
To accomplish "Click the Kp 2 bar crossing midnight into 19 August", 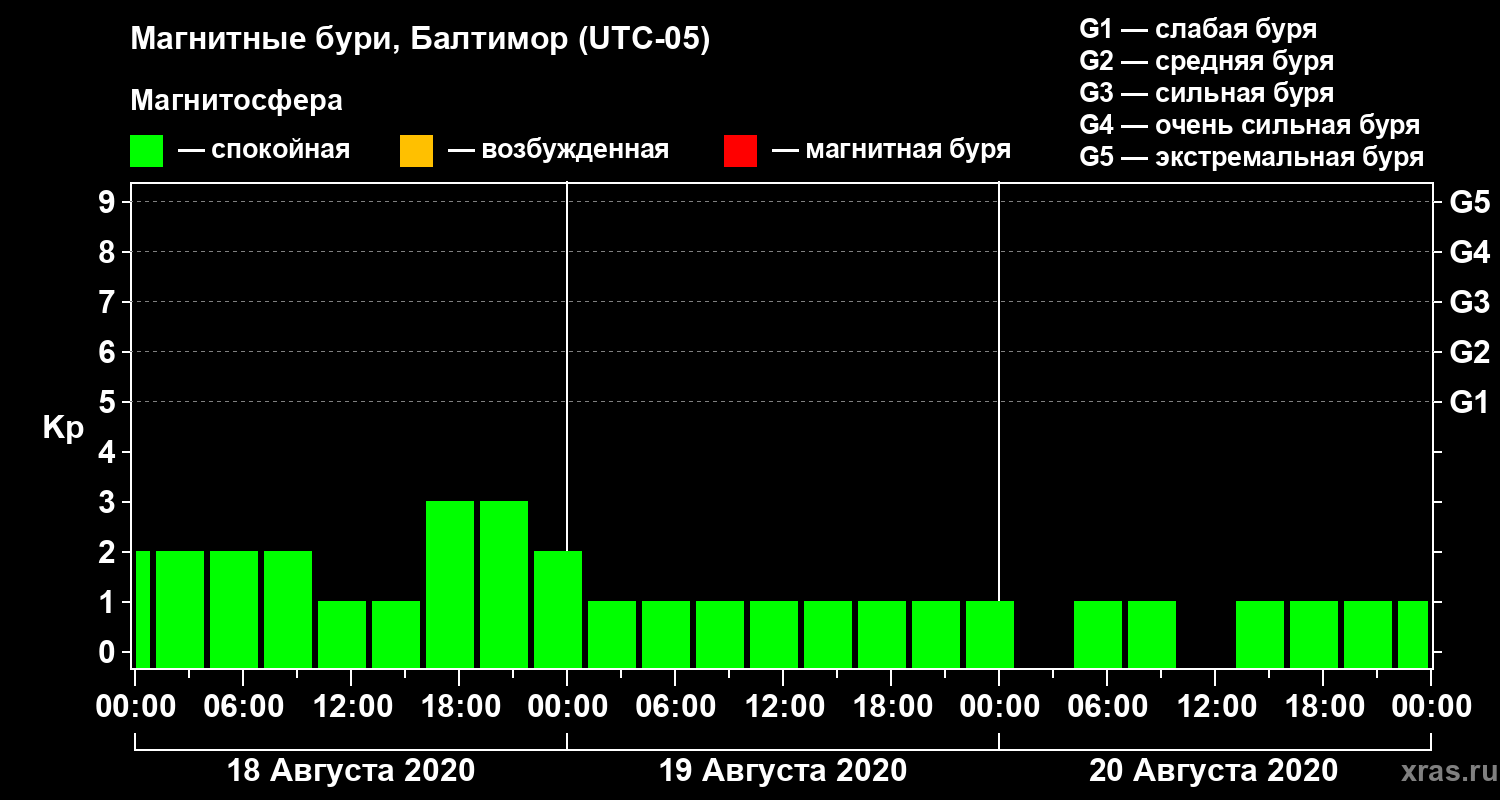I will pos(558,609).
